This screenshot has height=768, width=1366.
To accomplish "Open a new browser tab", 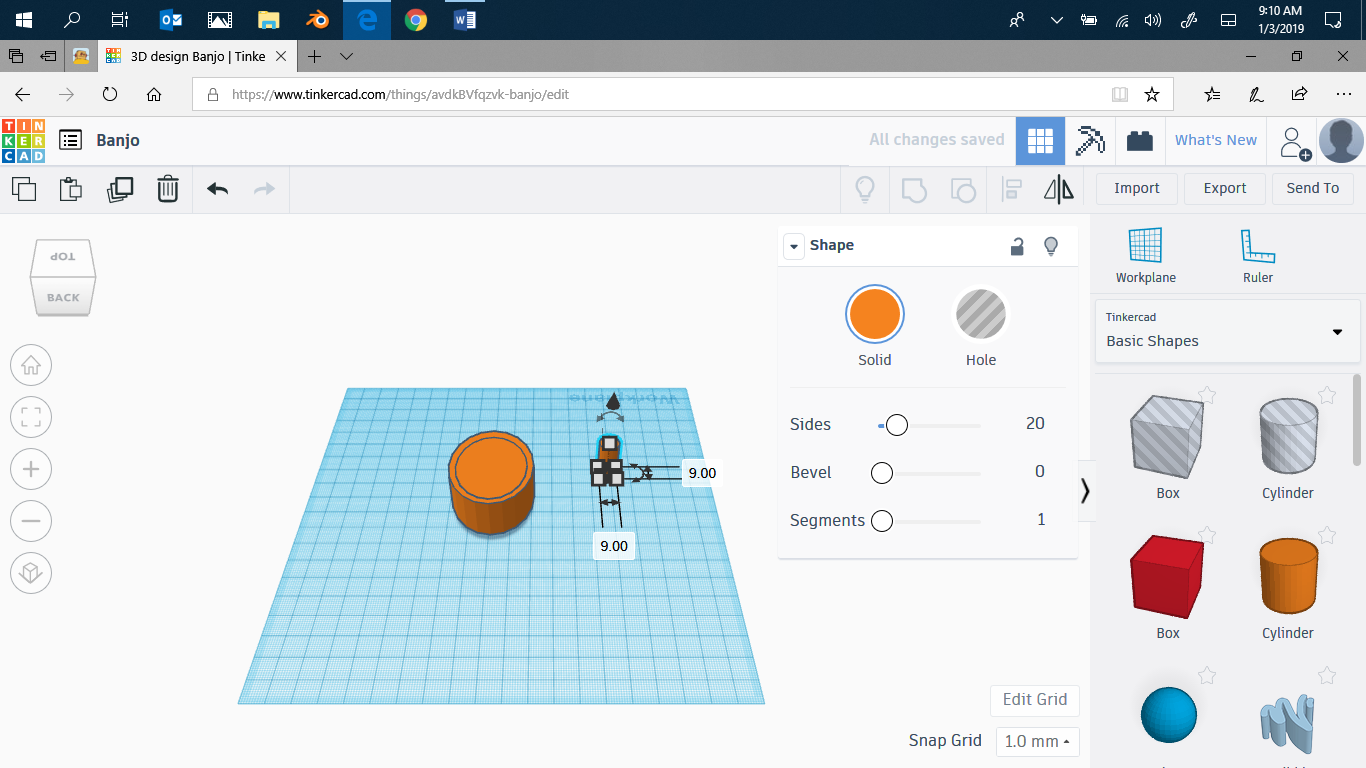I will click(x=314, y=56).
